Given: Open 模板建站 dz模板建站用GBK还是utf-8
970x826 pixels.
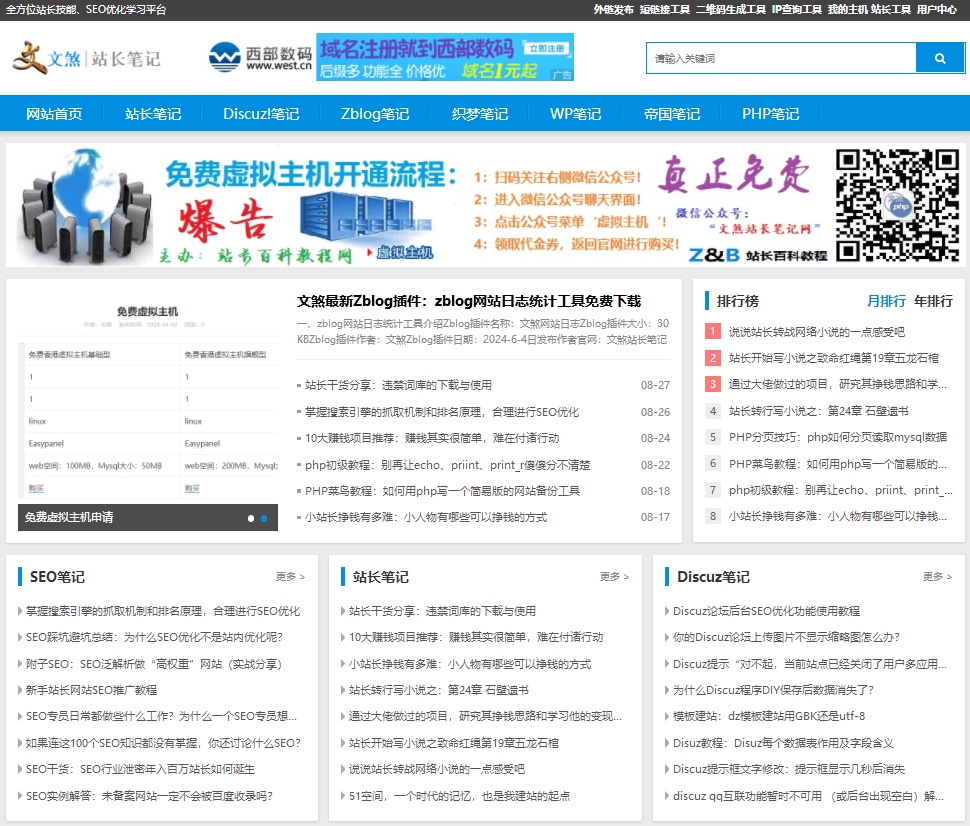Looking at the screenshot, I should (x=769, y=716).
